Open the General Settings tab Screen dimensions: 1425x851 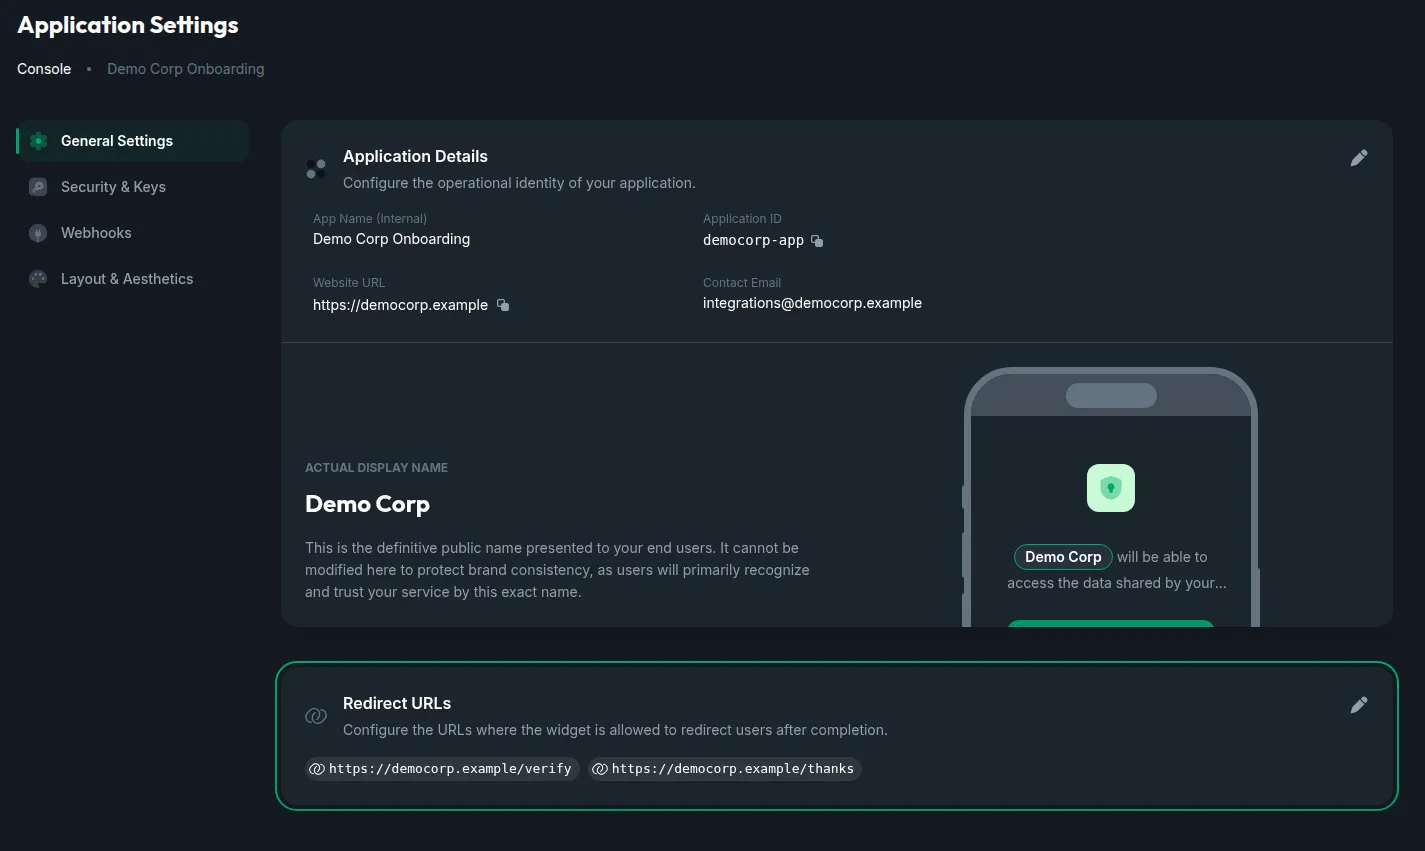point(132,141)
